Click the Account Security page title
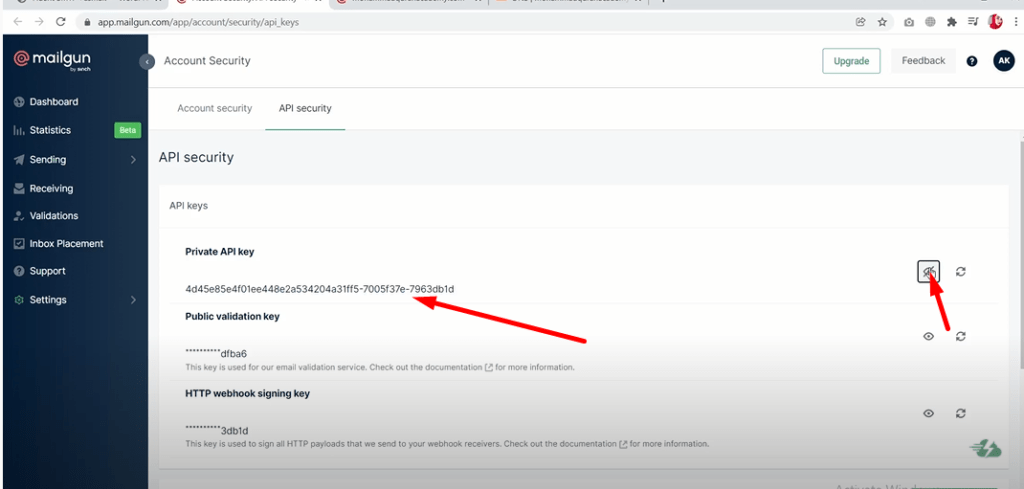 pyautogui.click(x=207, y=61)
